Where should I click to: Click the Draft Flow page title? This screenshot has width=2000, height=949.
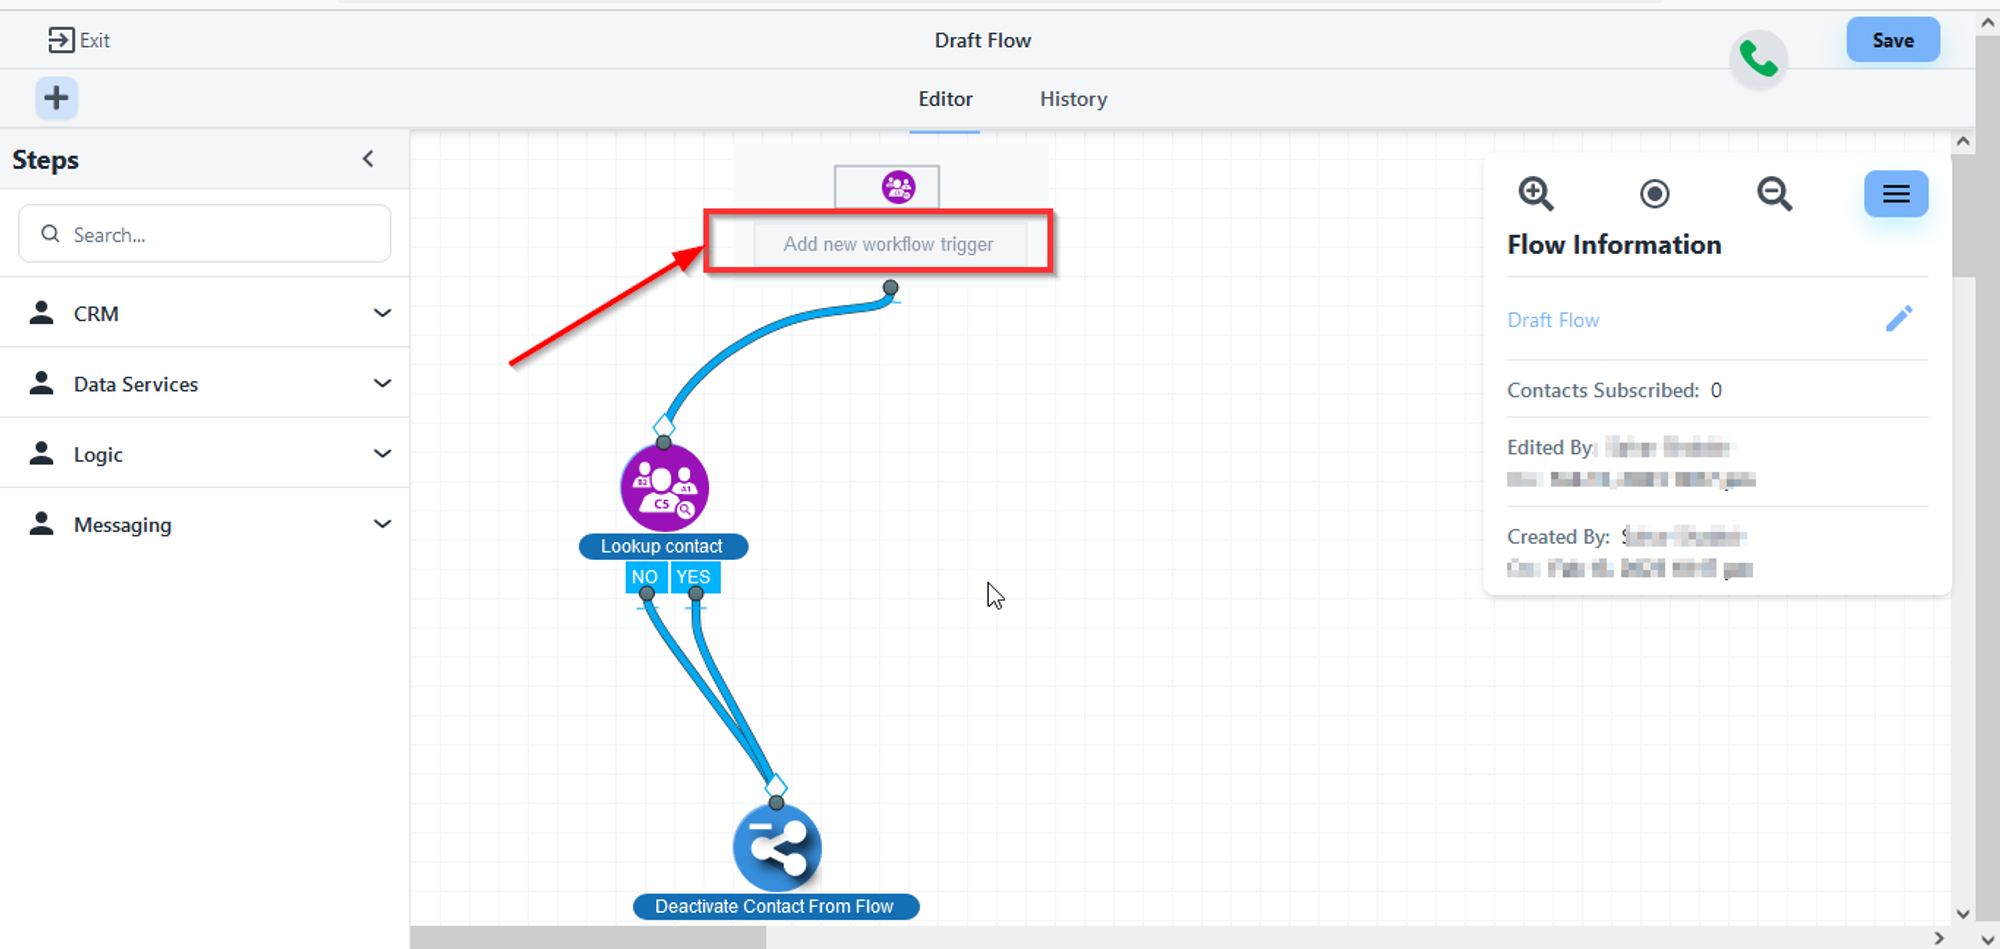(x=982, y=40)
